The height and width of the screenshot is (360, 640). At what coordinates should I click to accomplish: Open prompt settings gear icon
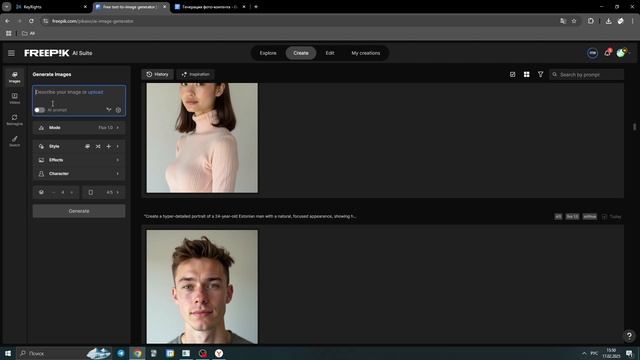(118, 110)
